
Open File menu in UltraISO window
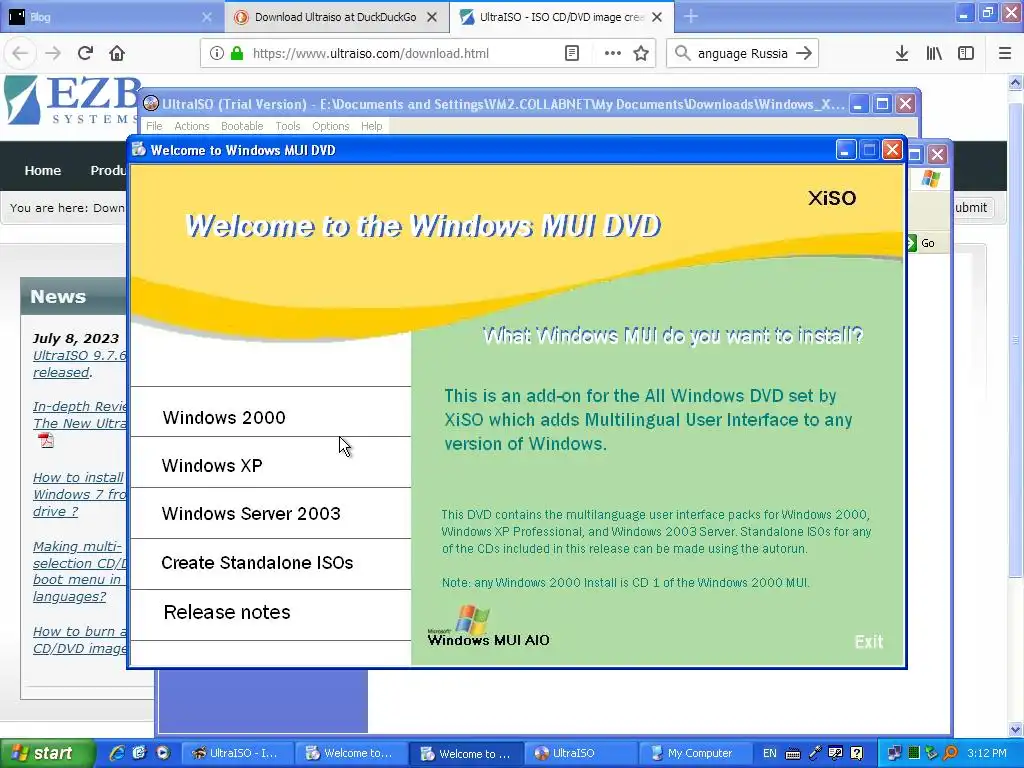point(154,126)
